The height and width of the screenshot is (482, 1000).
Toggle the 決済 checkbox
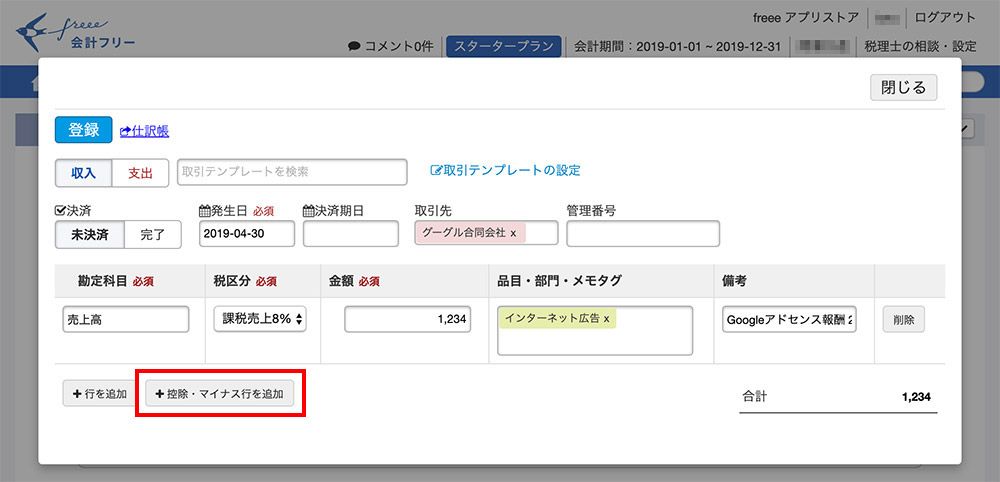tap(61, 211)
